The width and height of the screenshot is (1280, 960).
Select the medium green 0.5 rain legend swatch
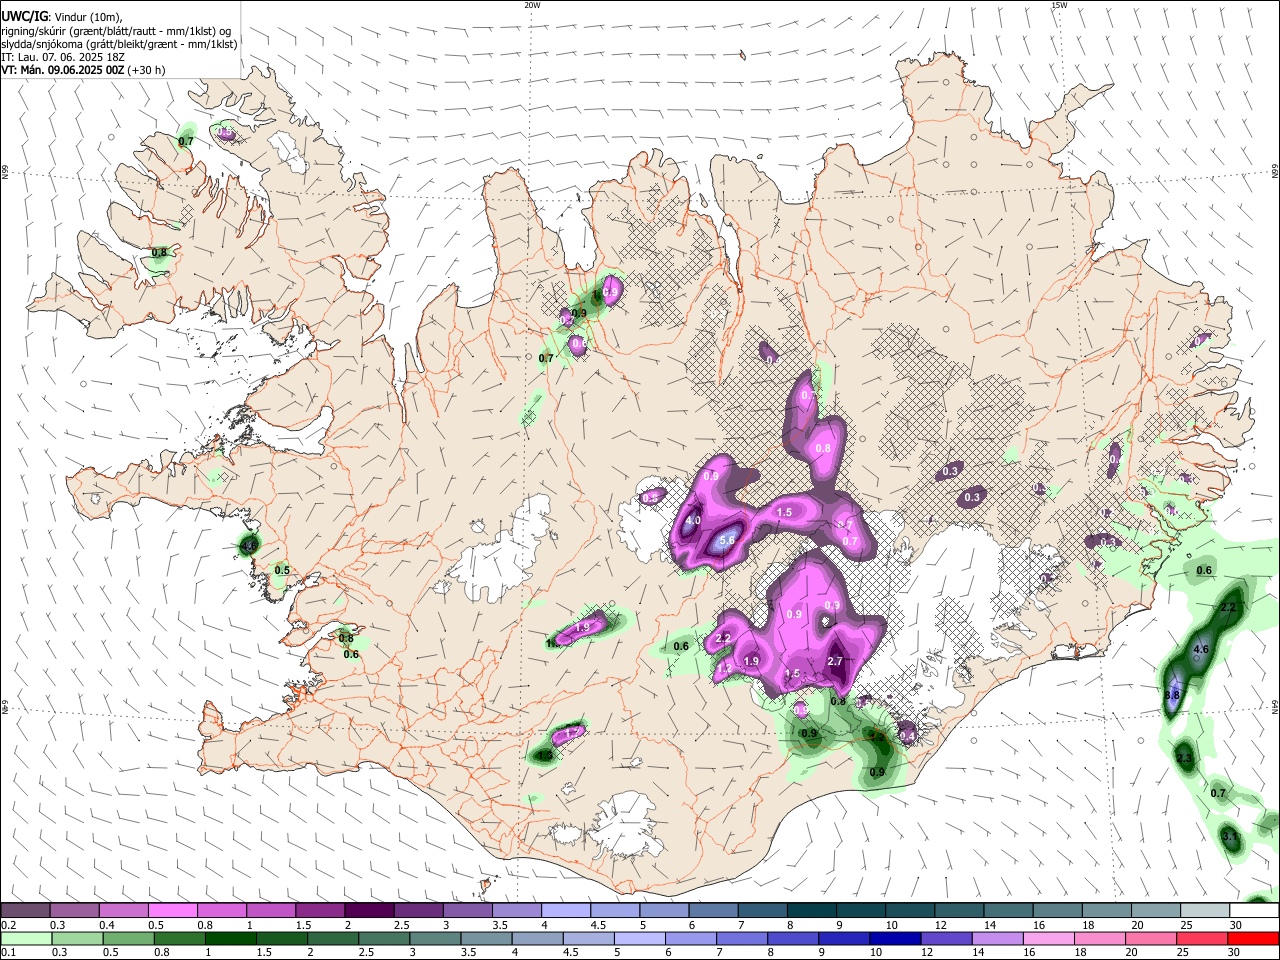click(x=128, y=938)
